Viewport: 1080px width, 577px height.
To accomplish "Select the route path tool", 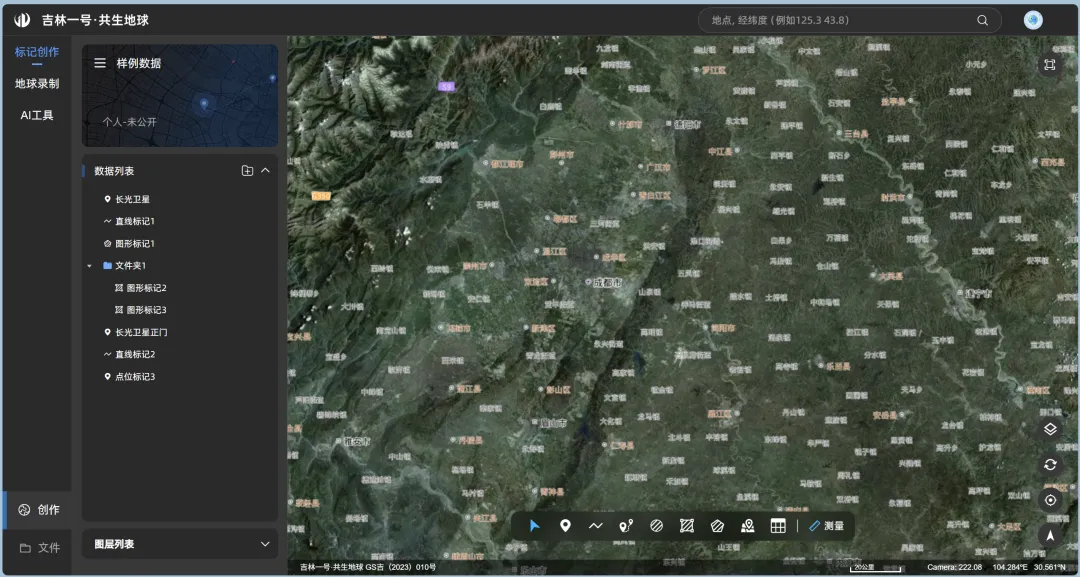I will [625, 526].
